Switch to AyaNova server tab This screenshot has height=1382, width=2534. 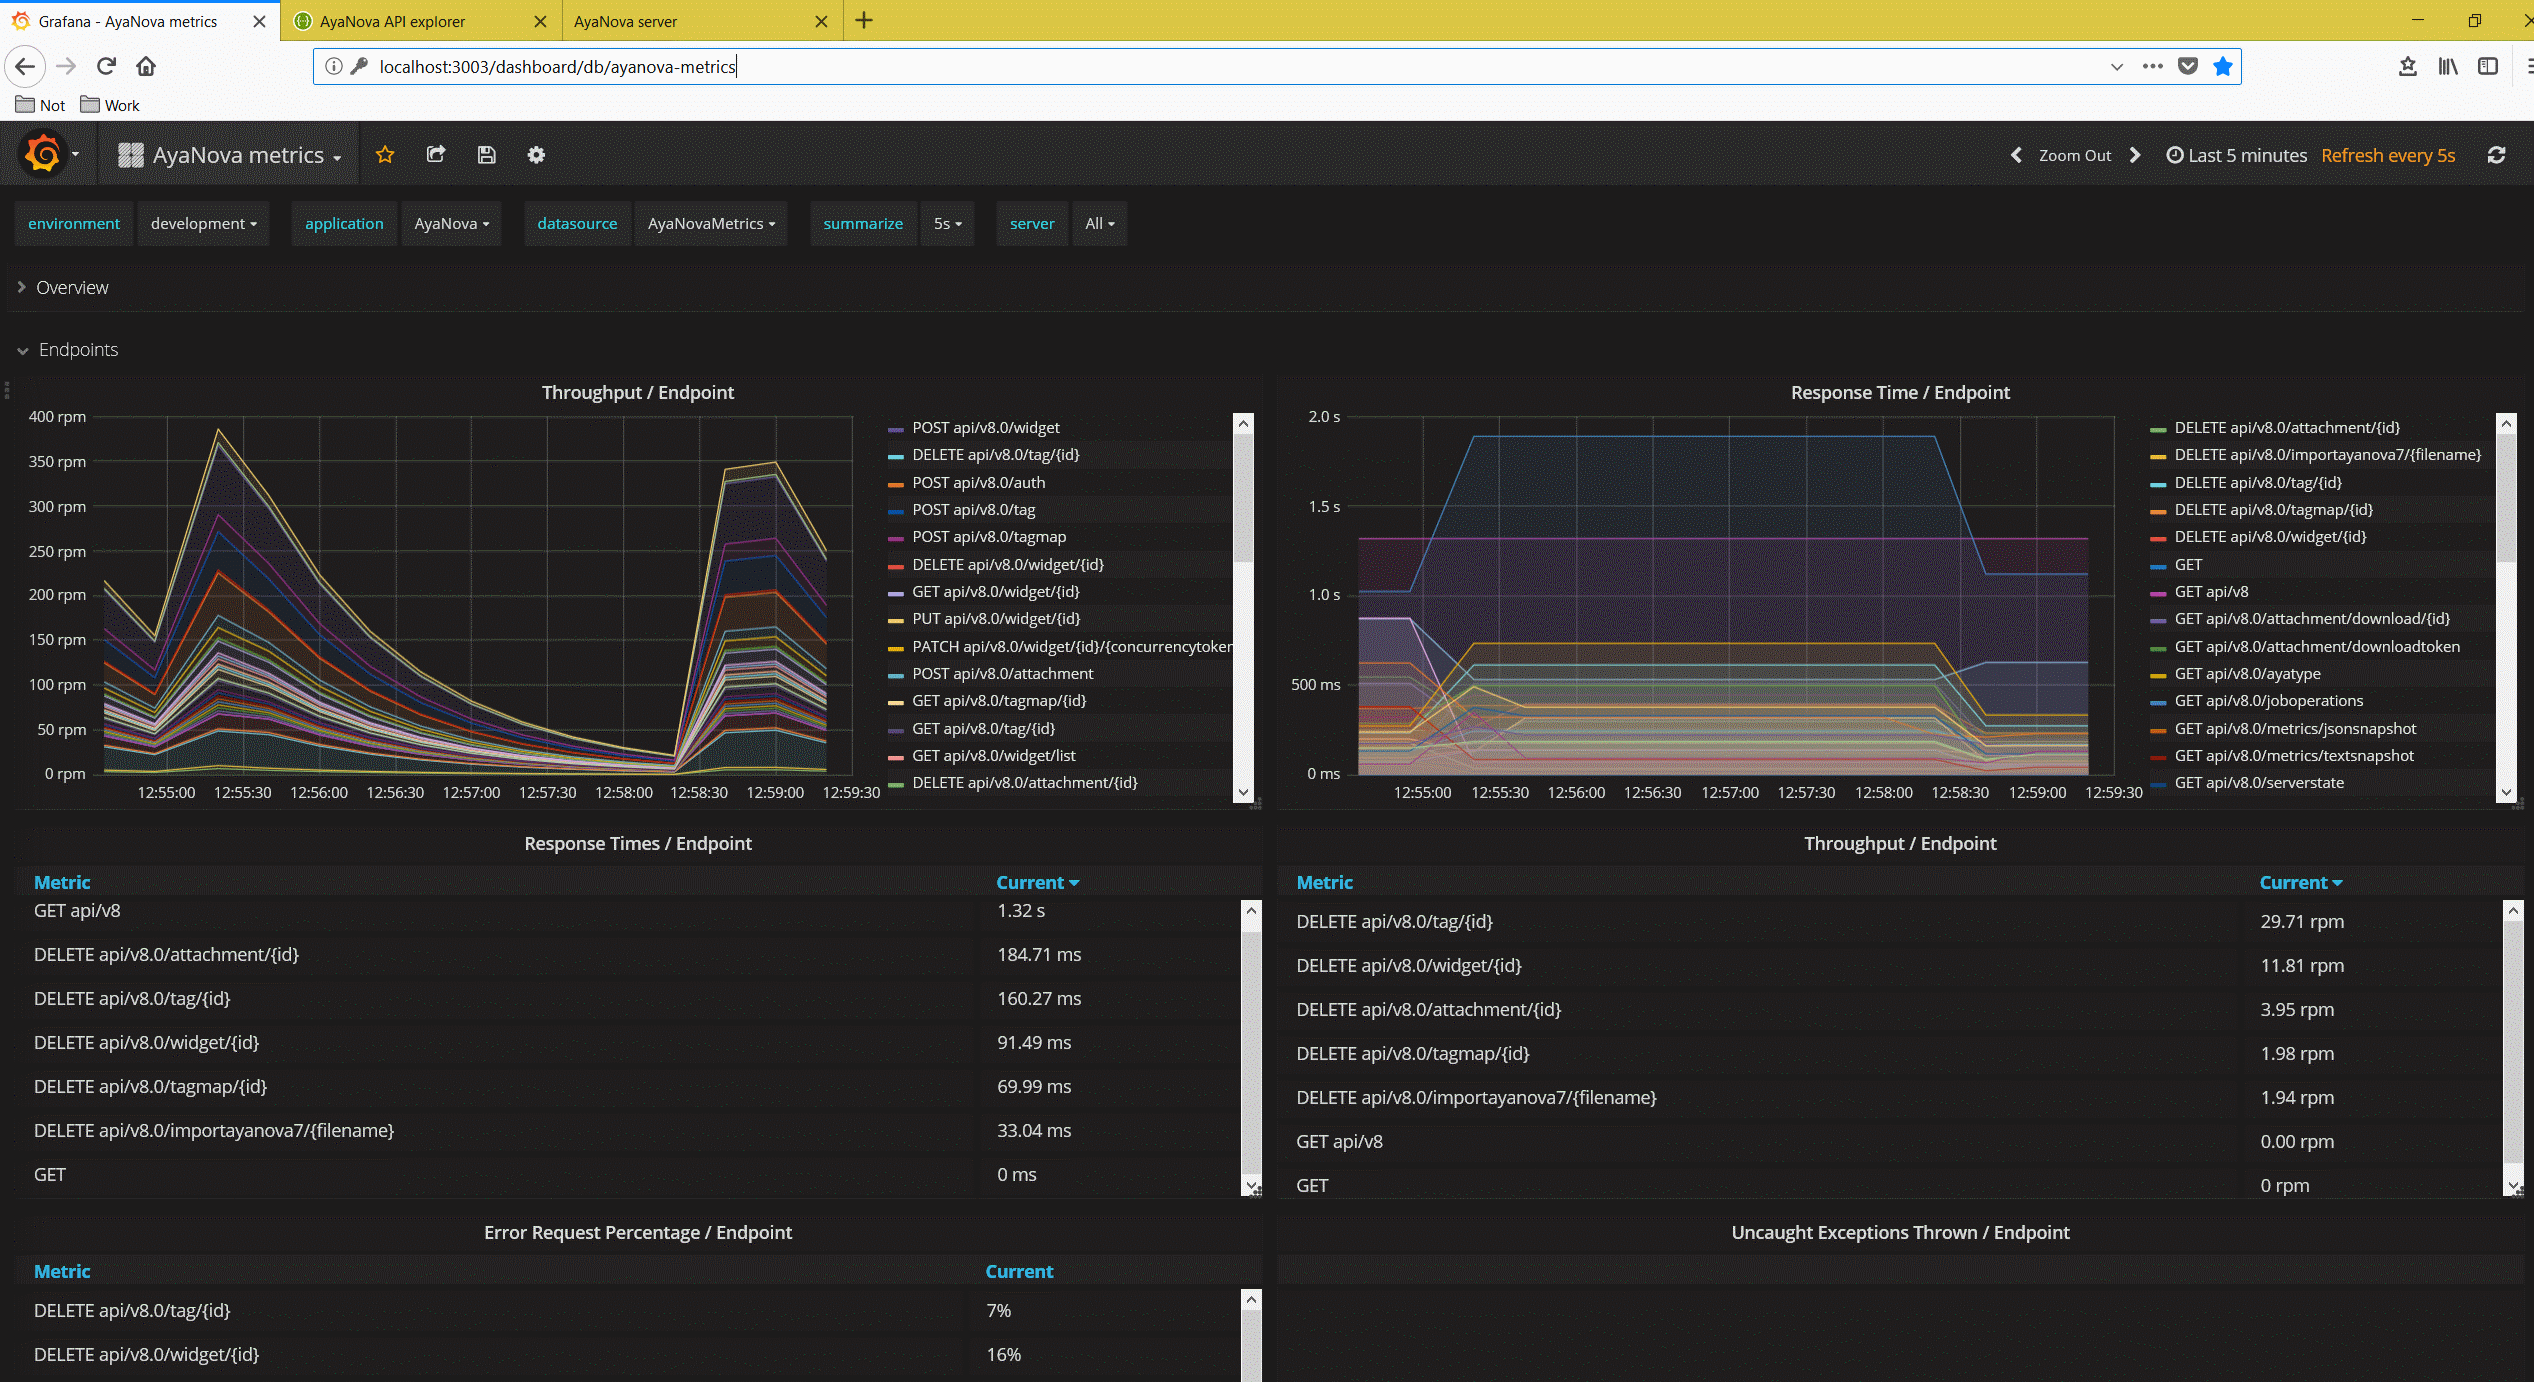coord(703,21)
